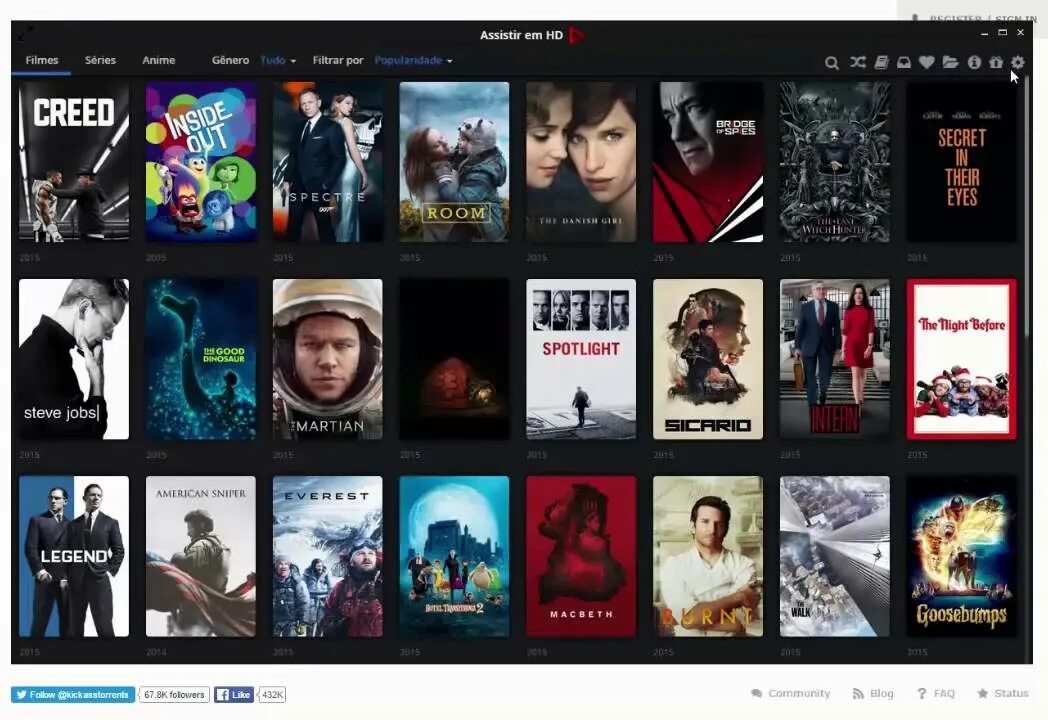This screenshot has width=1048, height=720.
Task: Select the Burnt poster
Action: (x=708, y=556)
